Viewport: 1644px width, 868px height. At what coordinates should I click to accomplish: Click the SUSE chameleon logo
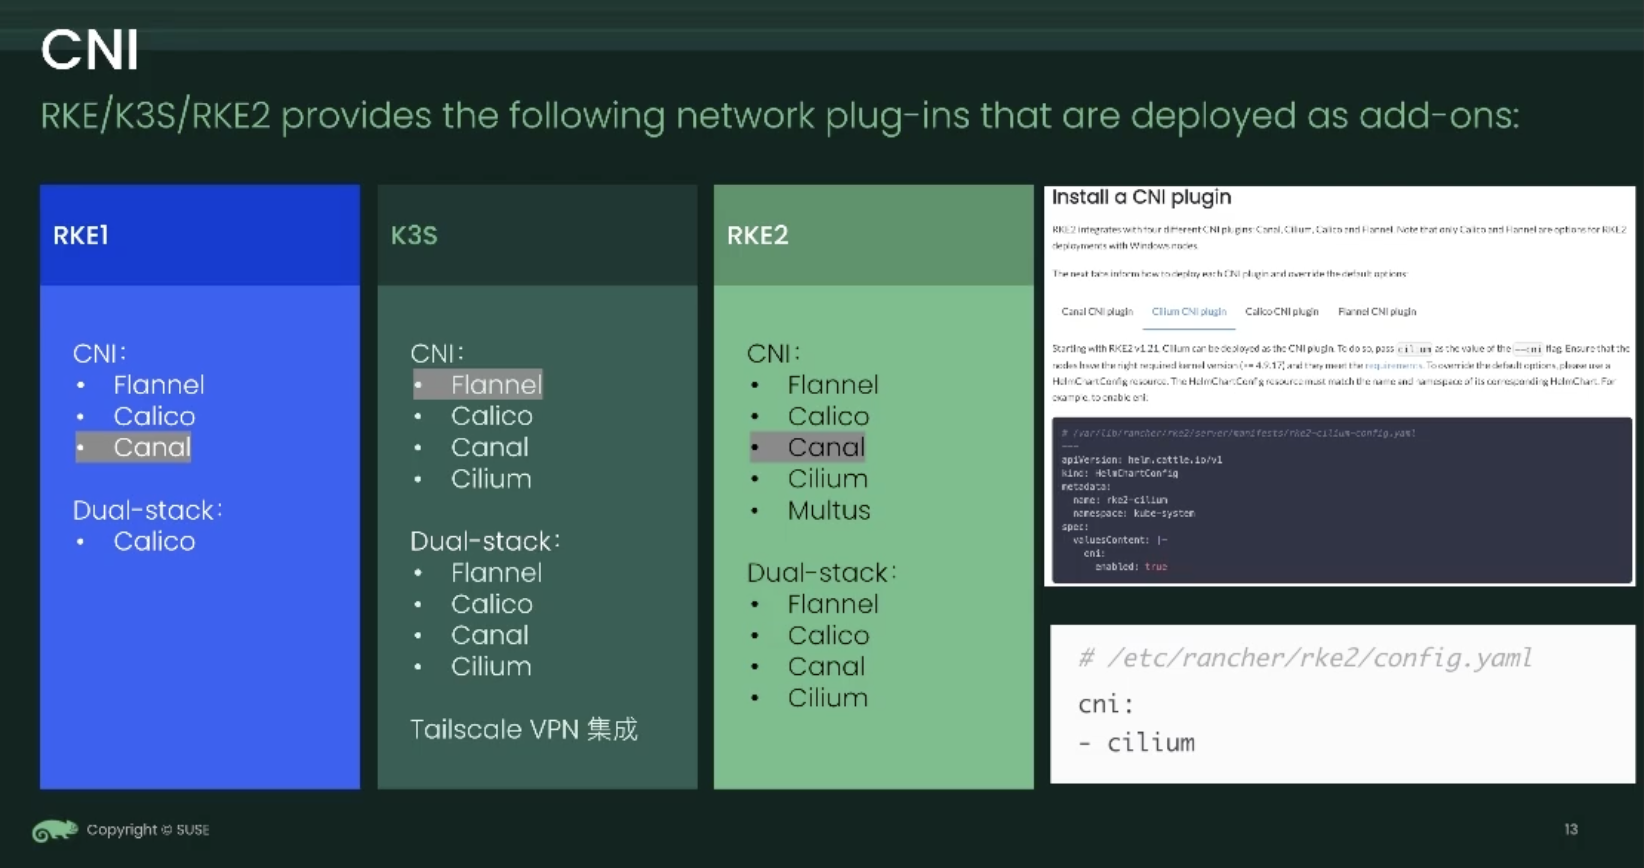click(54, 830)
